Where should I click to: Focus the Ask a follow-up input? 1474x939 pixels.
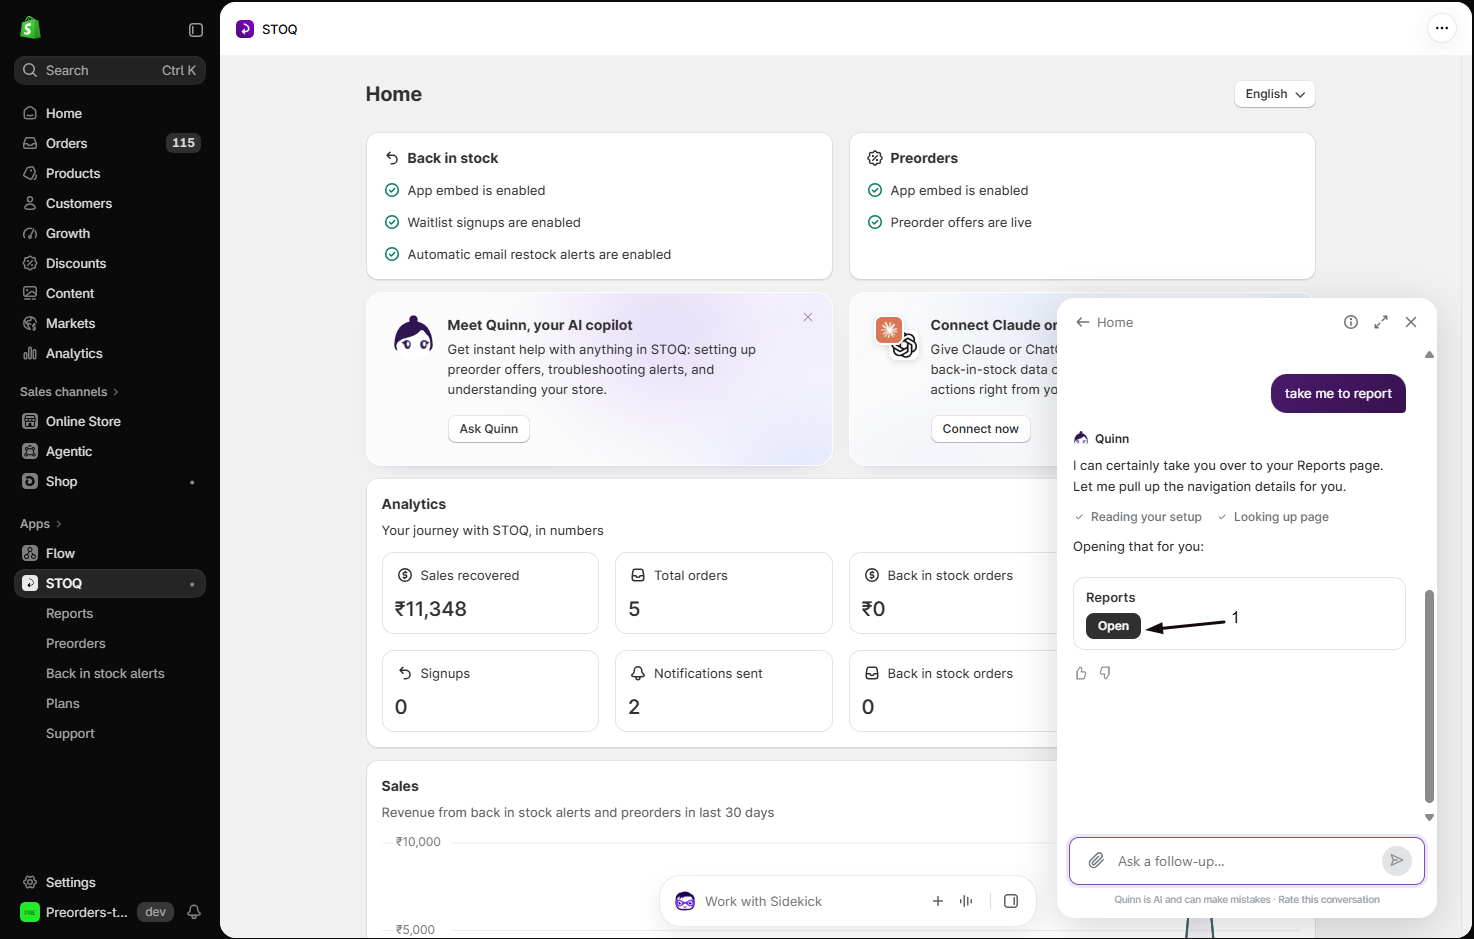tap(1246, 861)
